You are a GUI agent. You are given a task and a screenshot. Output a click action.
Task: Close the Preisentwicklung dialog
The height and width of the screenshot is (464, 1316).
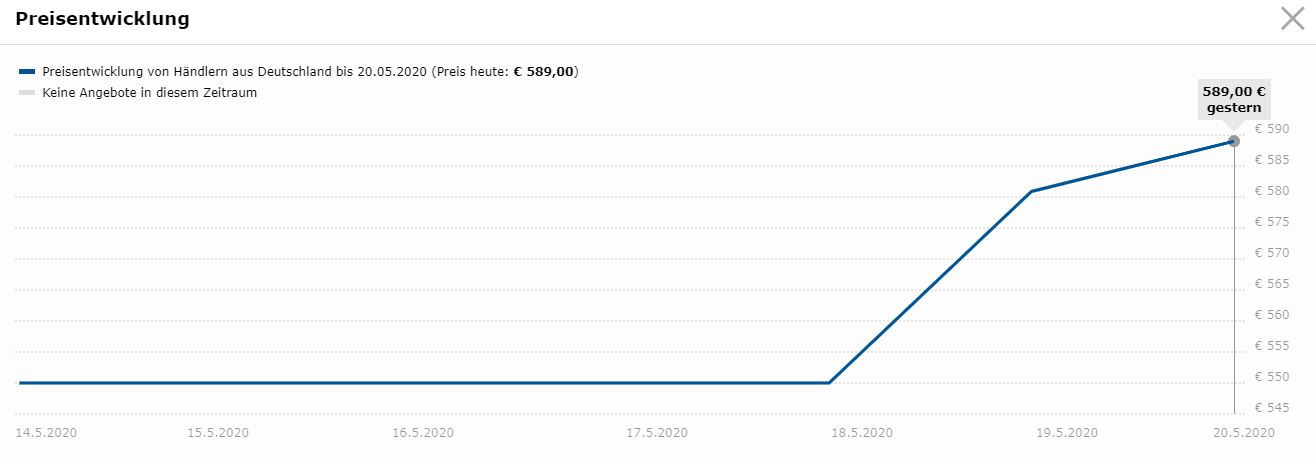[x=1292, y=19]
